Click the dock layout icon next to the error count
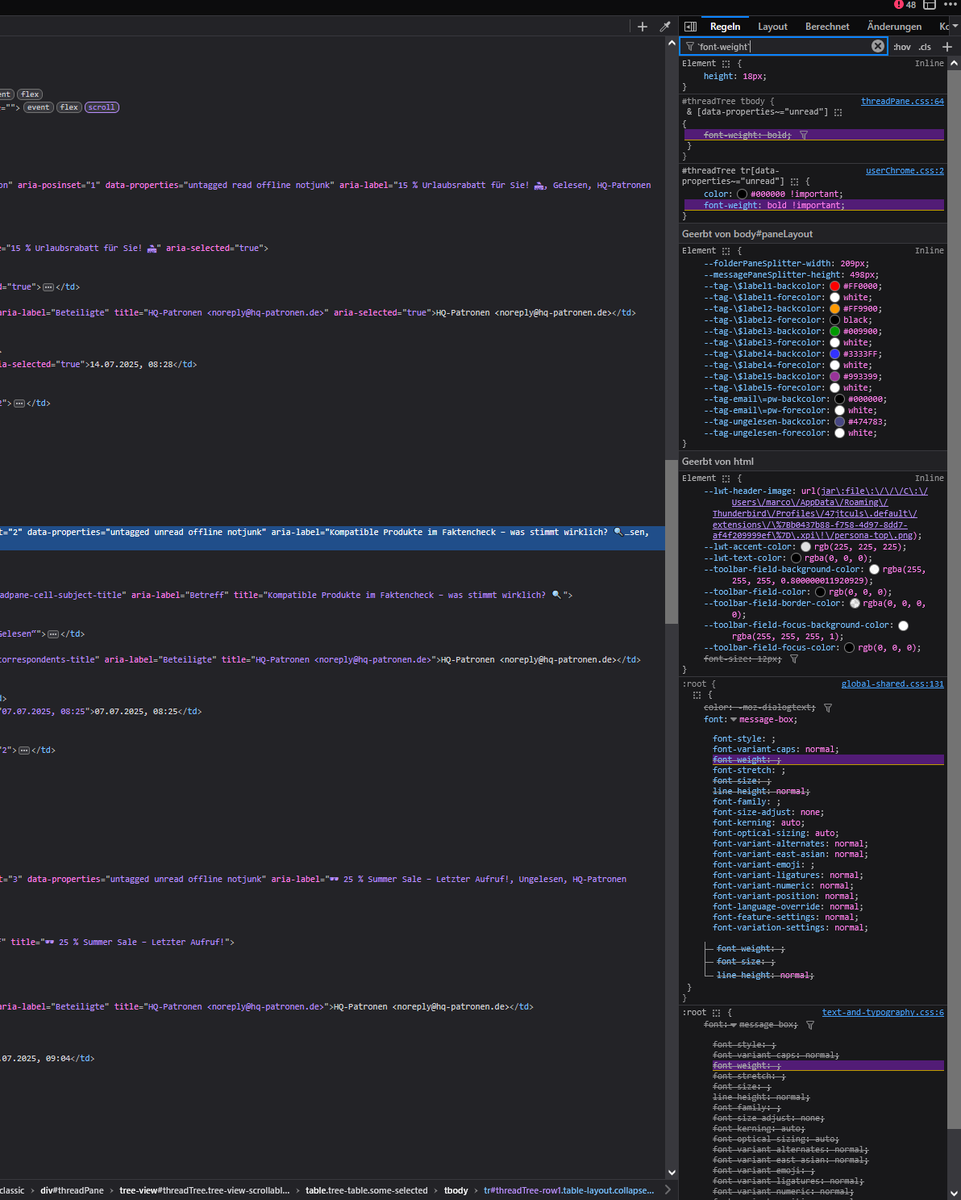The height and width of the screenshot is (1200, 961). (929, 5)
